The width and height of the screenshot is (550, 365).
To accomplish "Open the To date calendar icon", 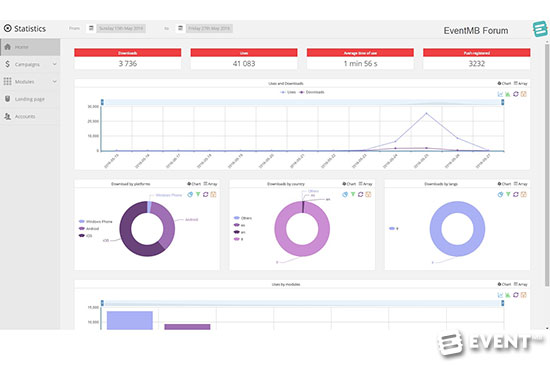I will pyautogui.click(x=180, y=28).
